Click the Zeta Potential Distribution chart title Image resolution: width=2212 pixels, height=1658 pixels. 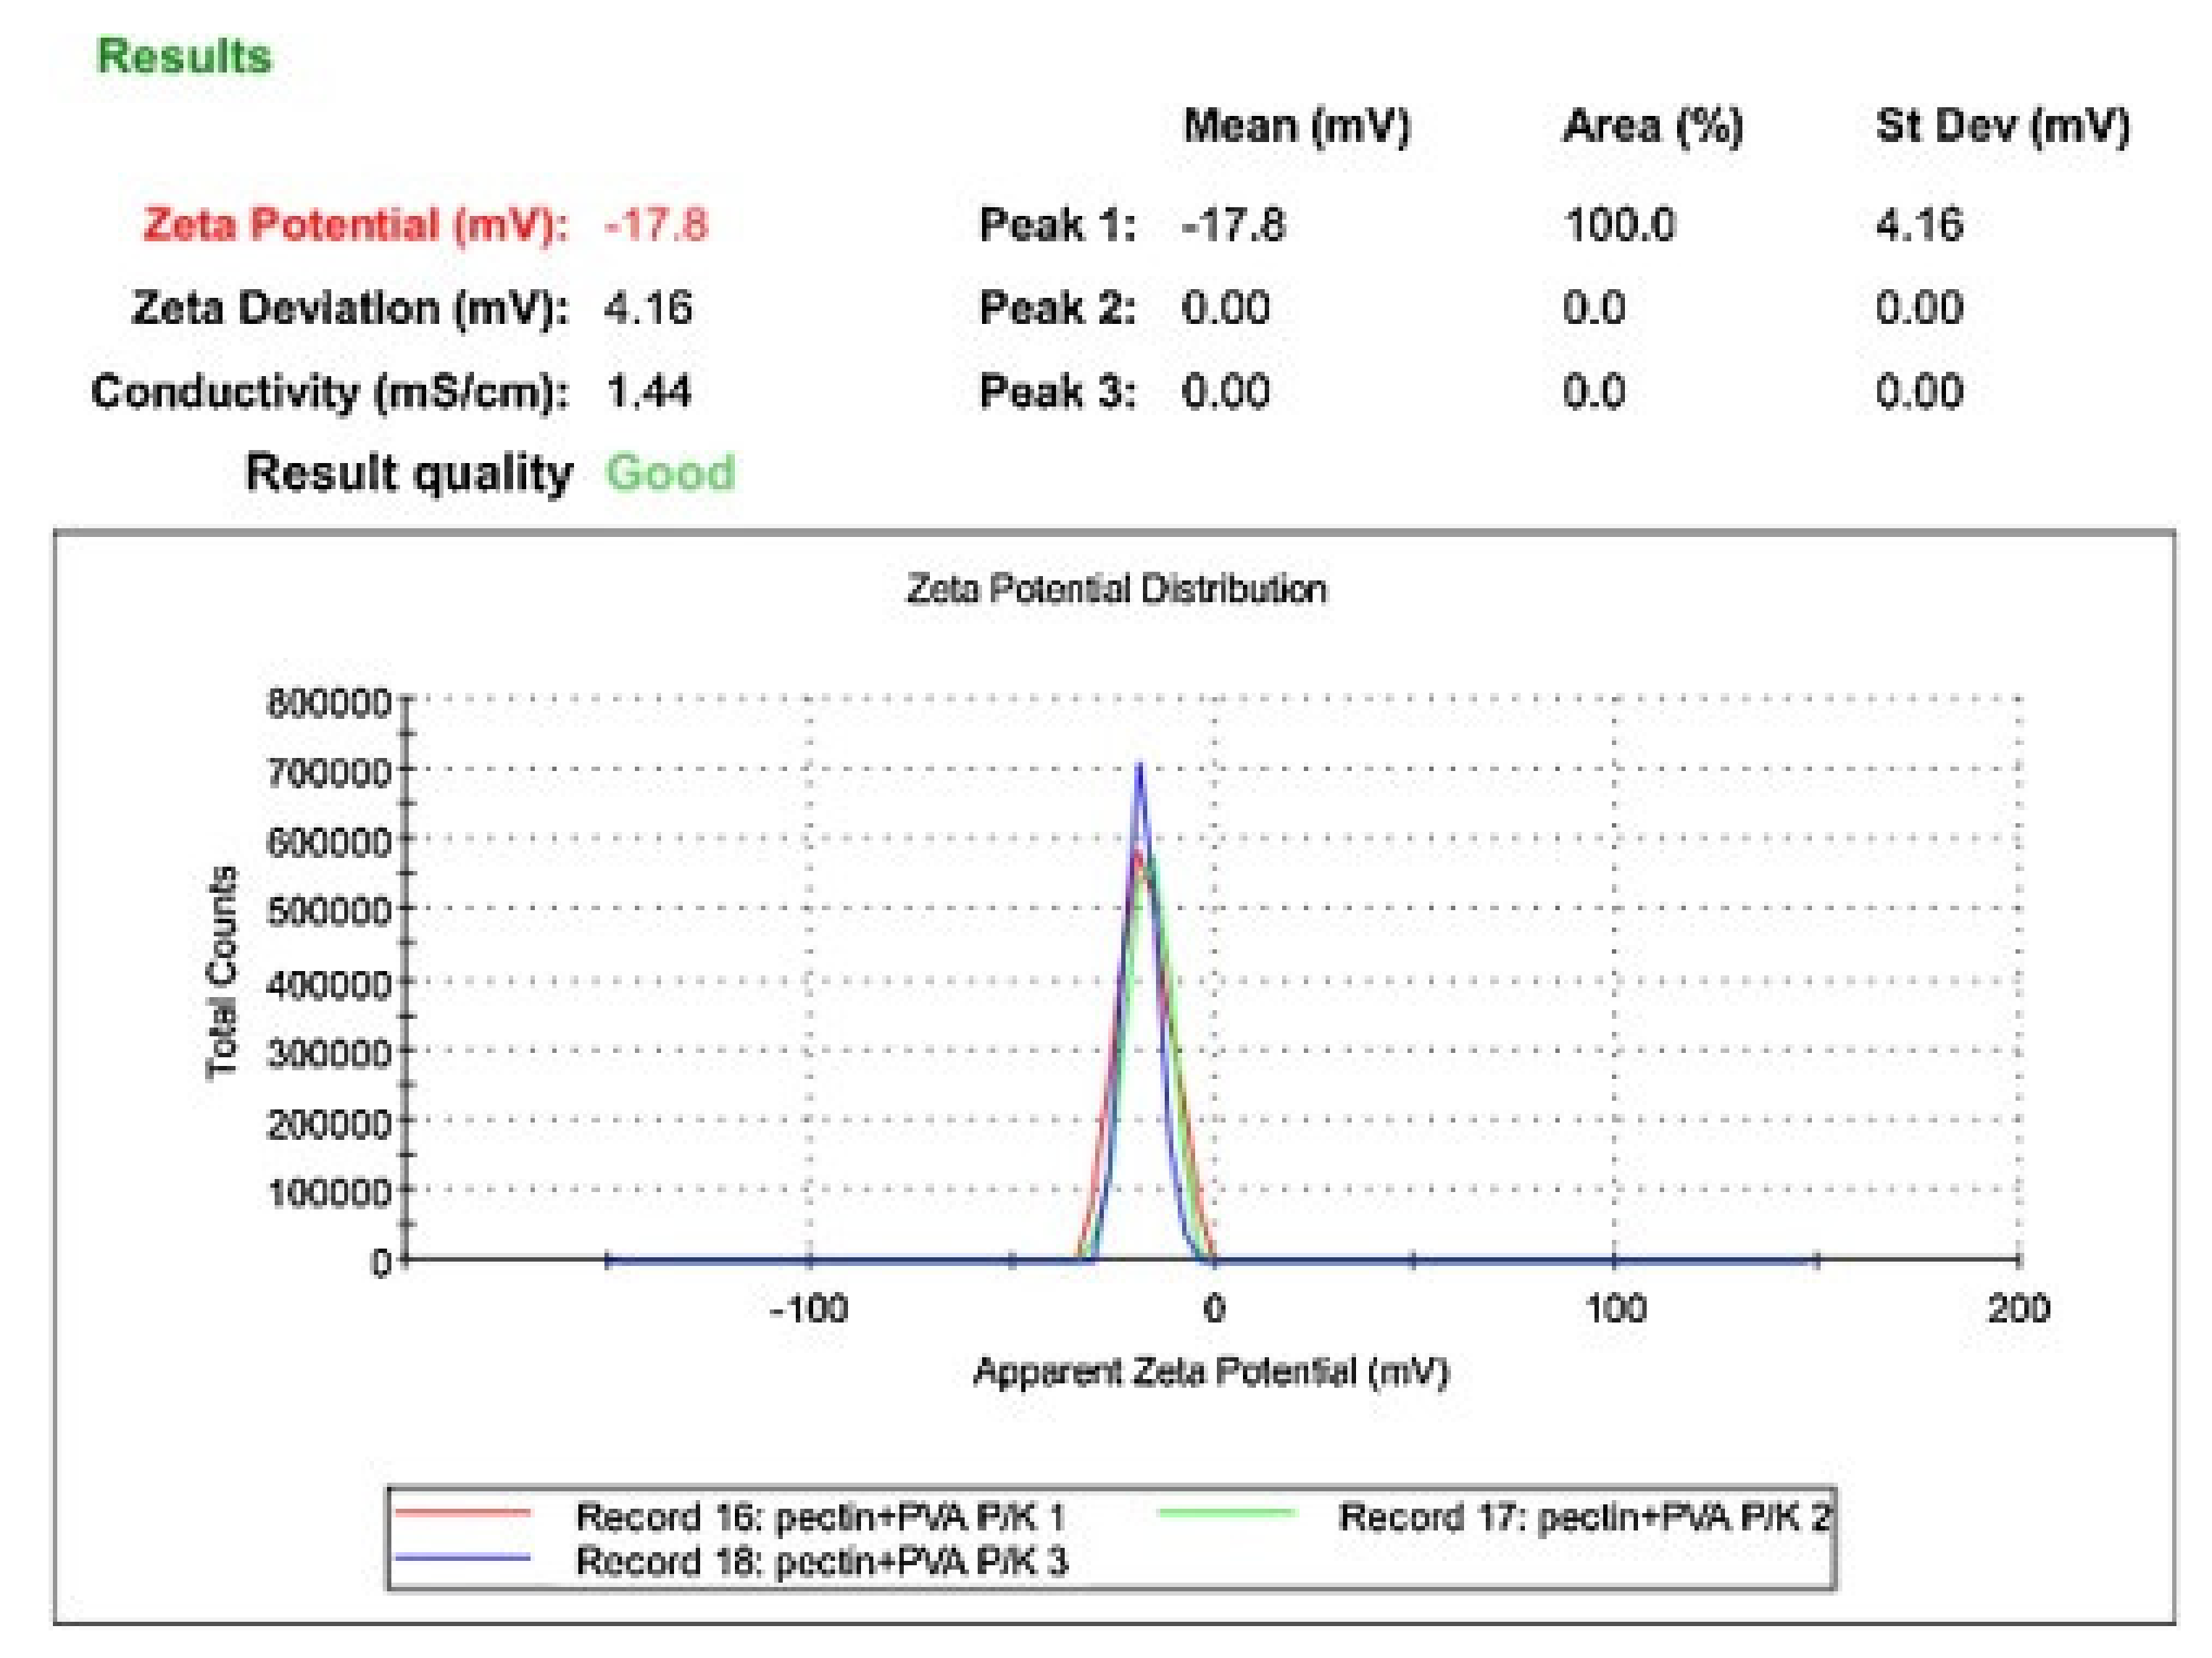(1116, 589)
